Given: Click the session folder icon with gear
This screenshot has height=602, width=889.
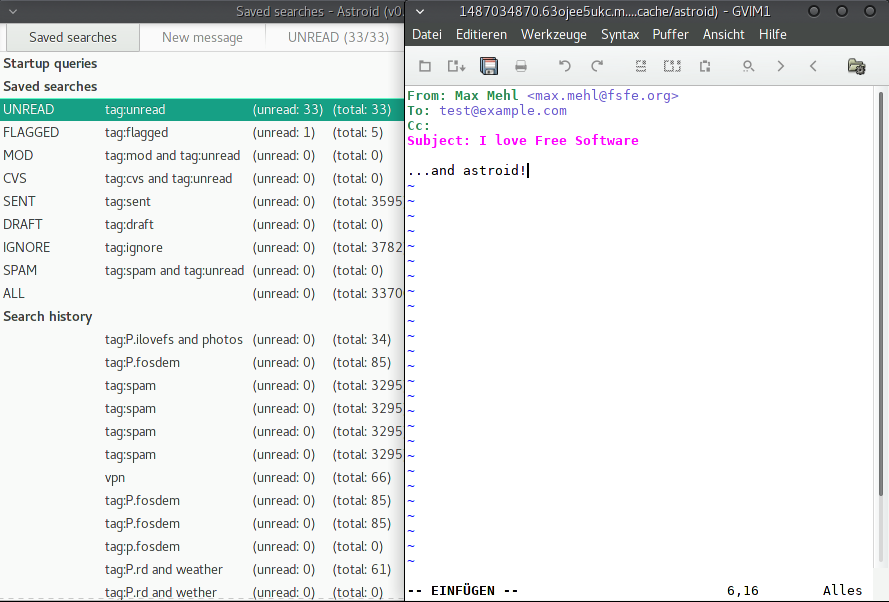Looking at the screenshot, I should tap(856, 66).
